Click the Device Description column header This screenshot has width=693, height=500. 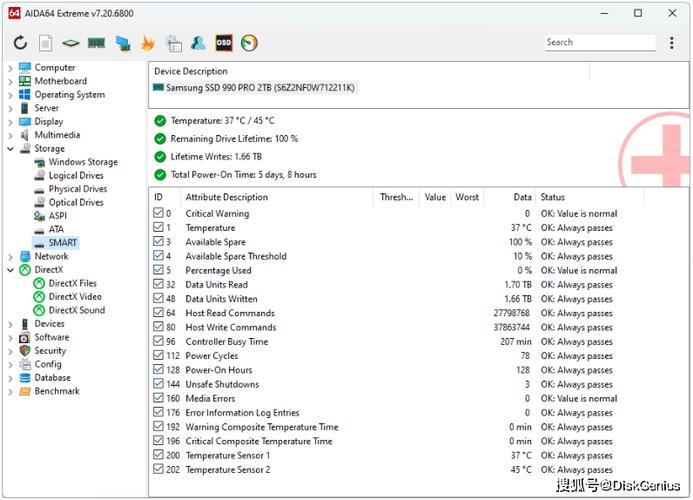(369, 71)
